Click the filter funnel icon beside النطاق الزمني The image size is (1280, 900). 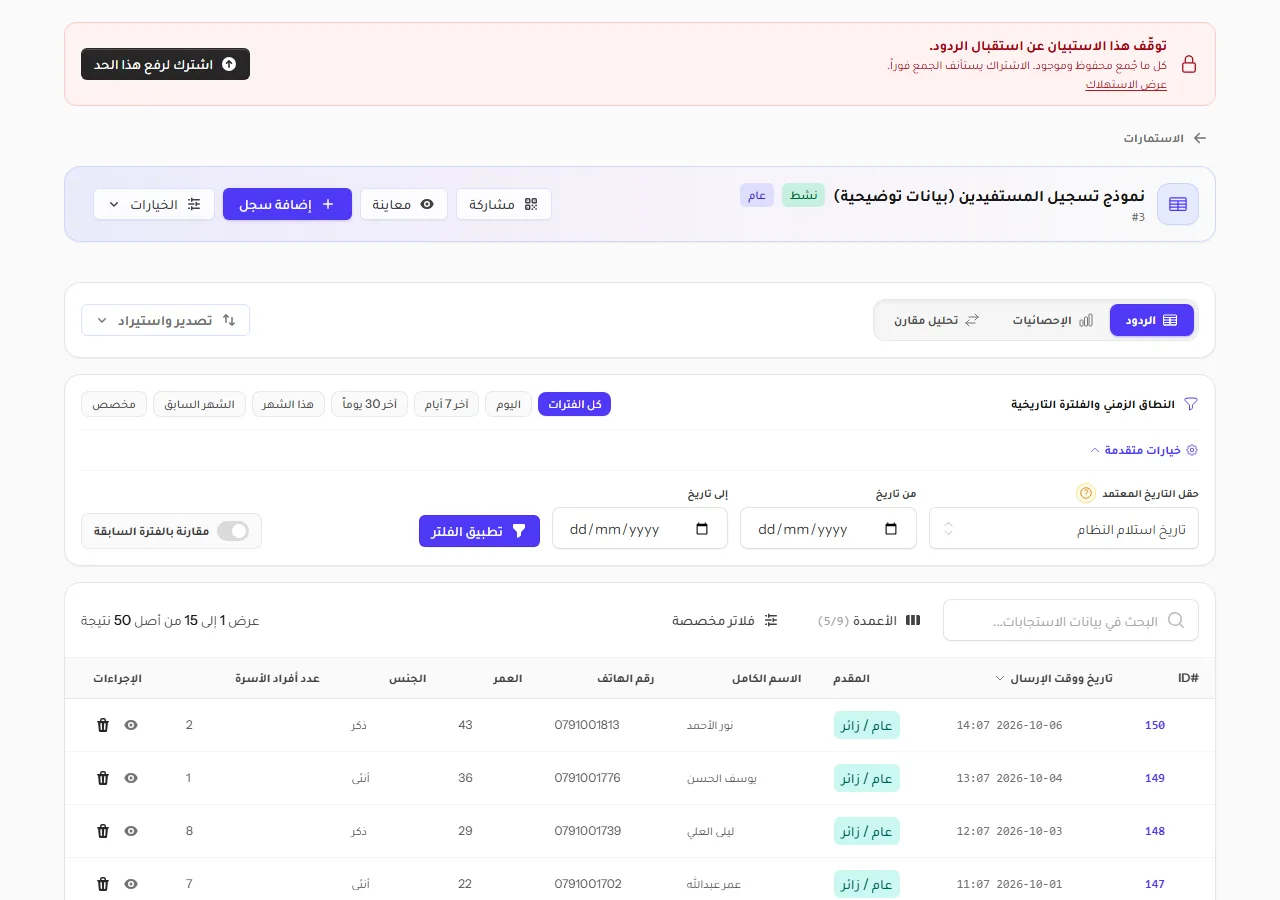1191,404
